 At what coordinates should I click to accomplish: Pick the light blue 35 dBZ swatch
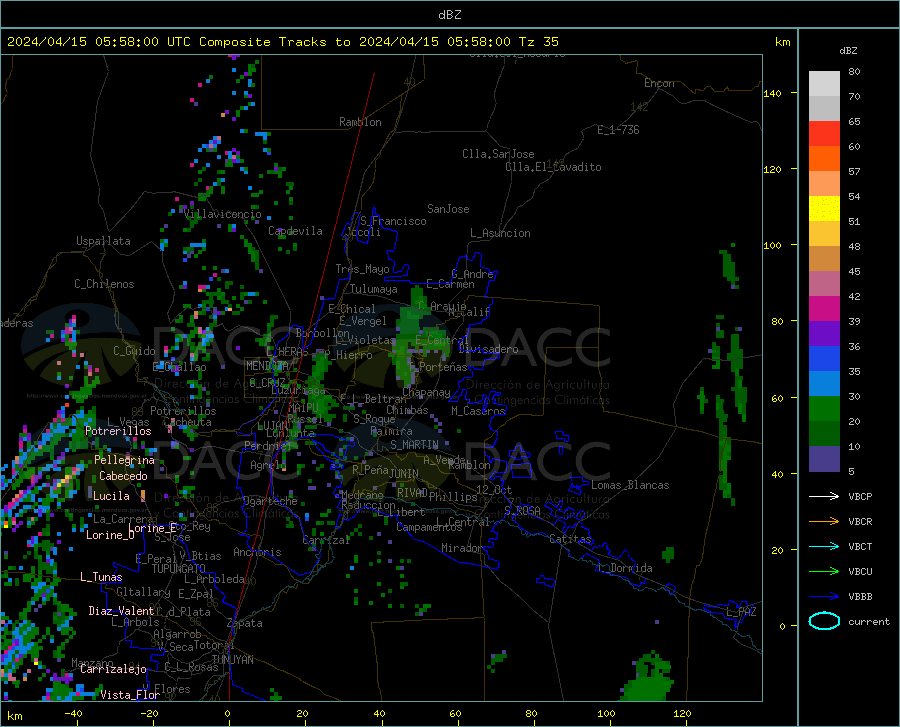click(x=824, y=383)
